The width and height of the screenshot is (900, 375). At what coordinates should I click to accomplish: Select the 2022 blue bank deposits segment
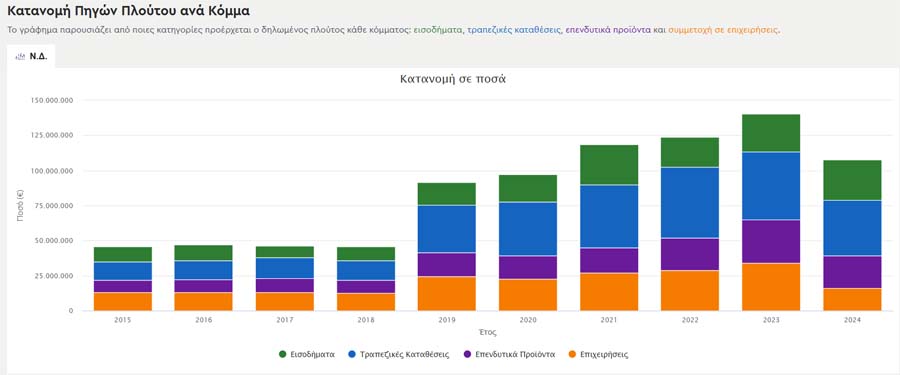pos(690,202)
